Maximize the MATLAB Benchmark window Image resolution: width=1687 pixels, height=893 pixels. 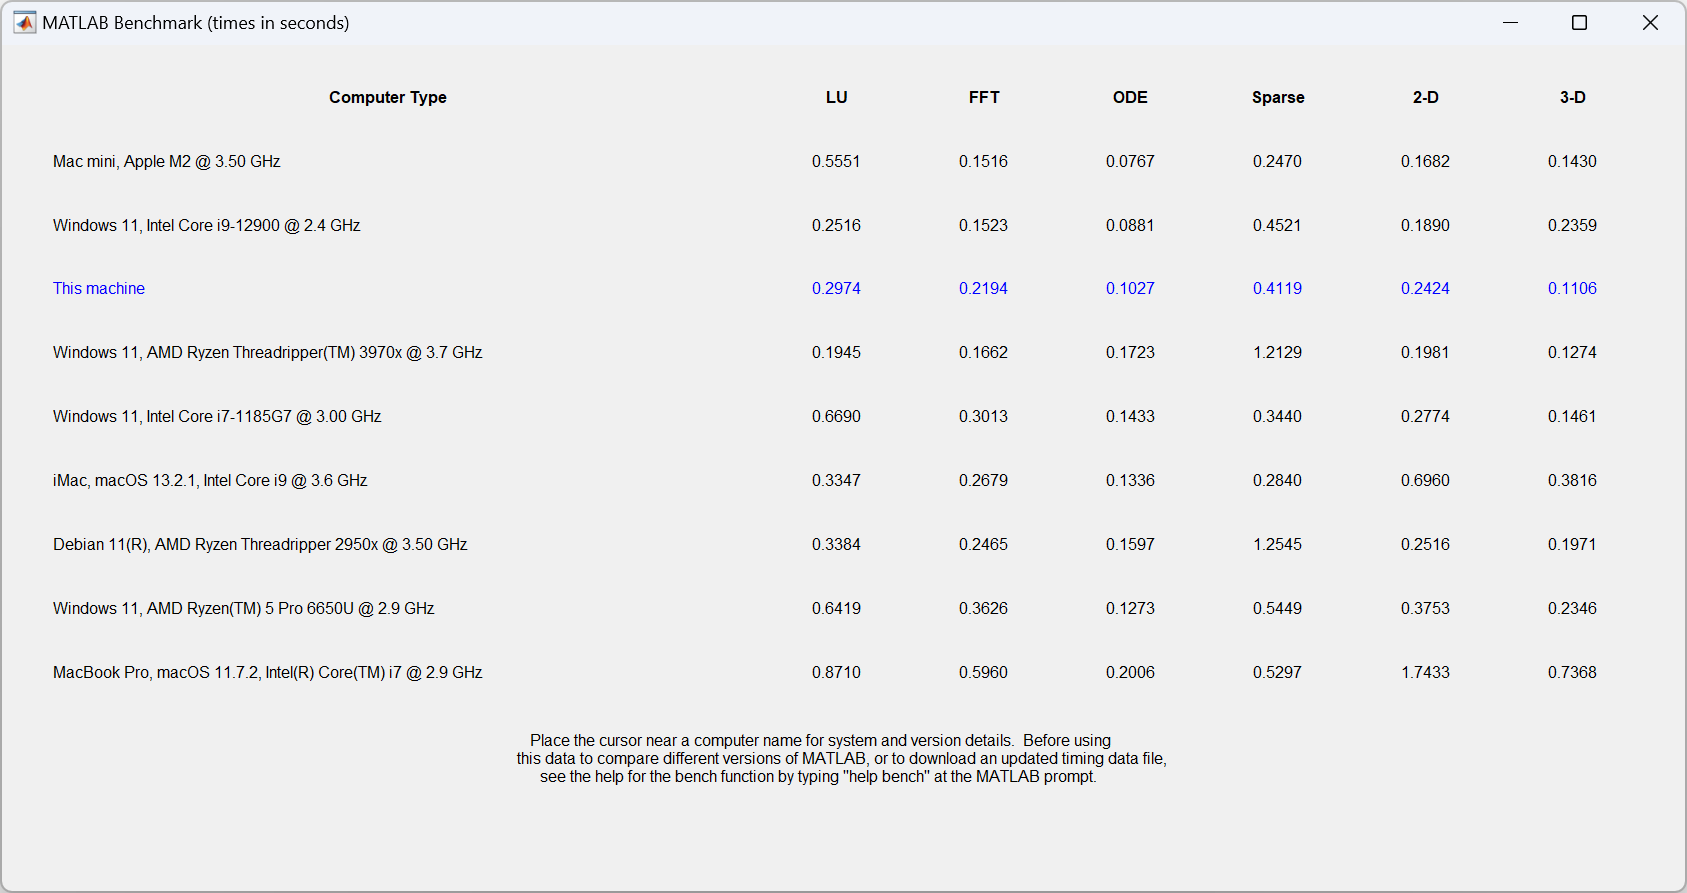[1580, 23]
